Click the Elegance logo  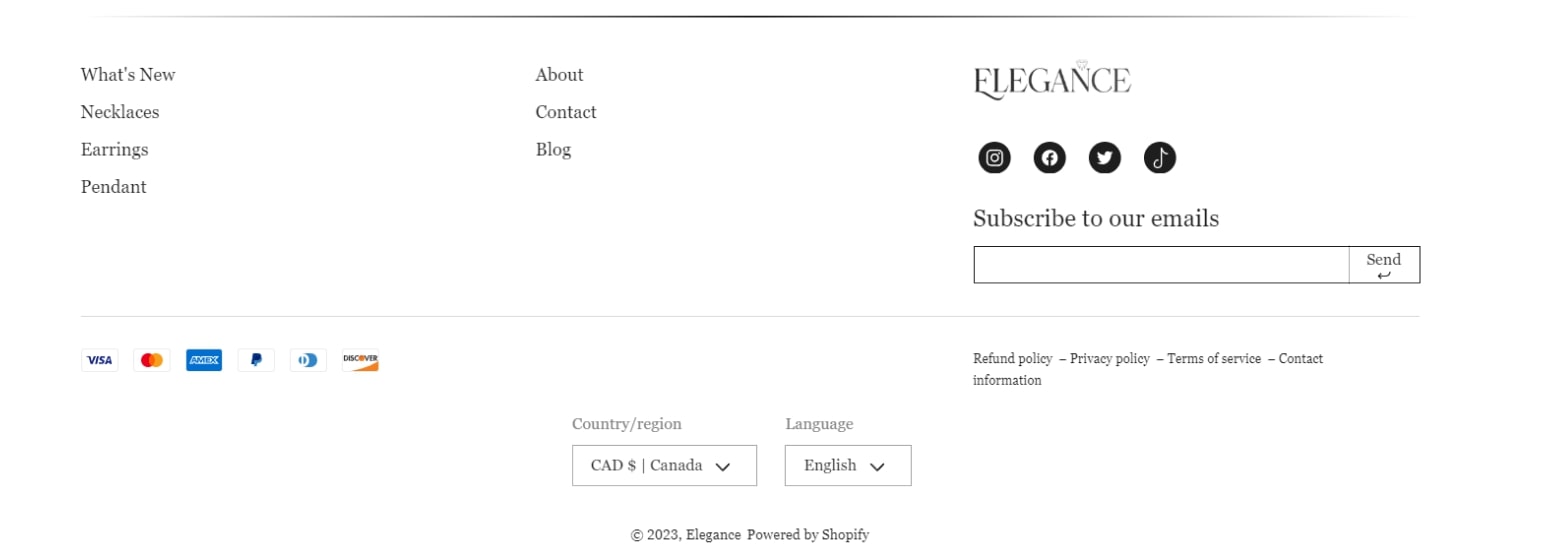pyautogui.click(x=1052, y=80)
